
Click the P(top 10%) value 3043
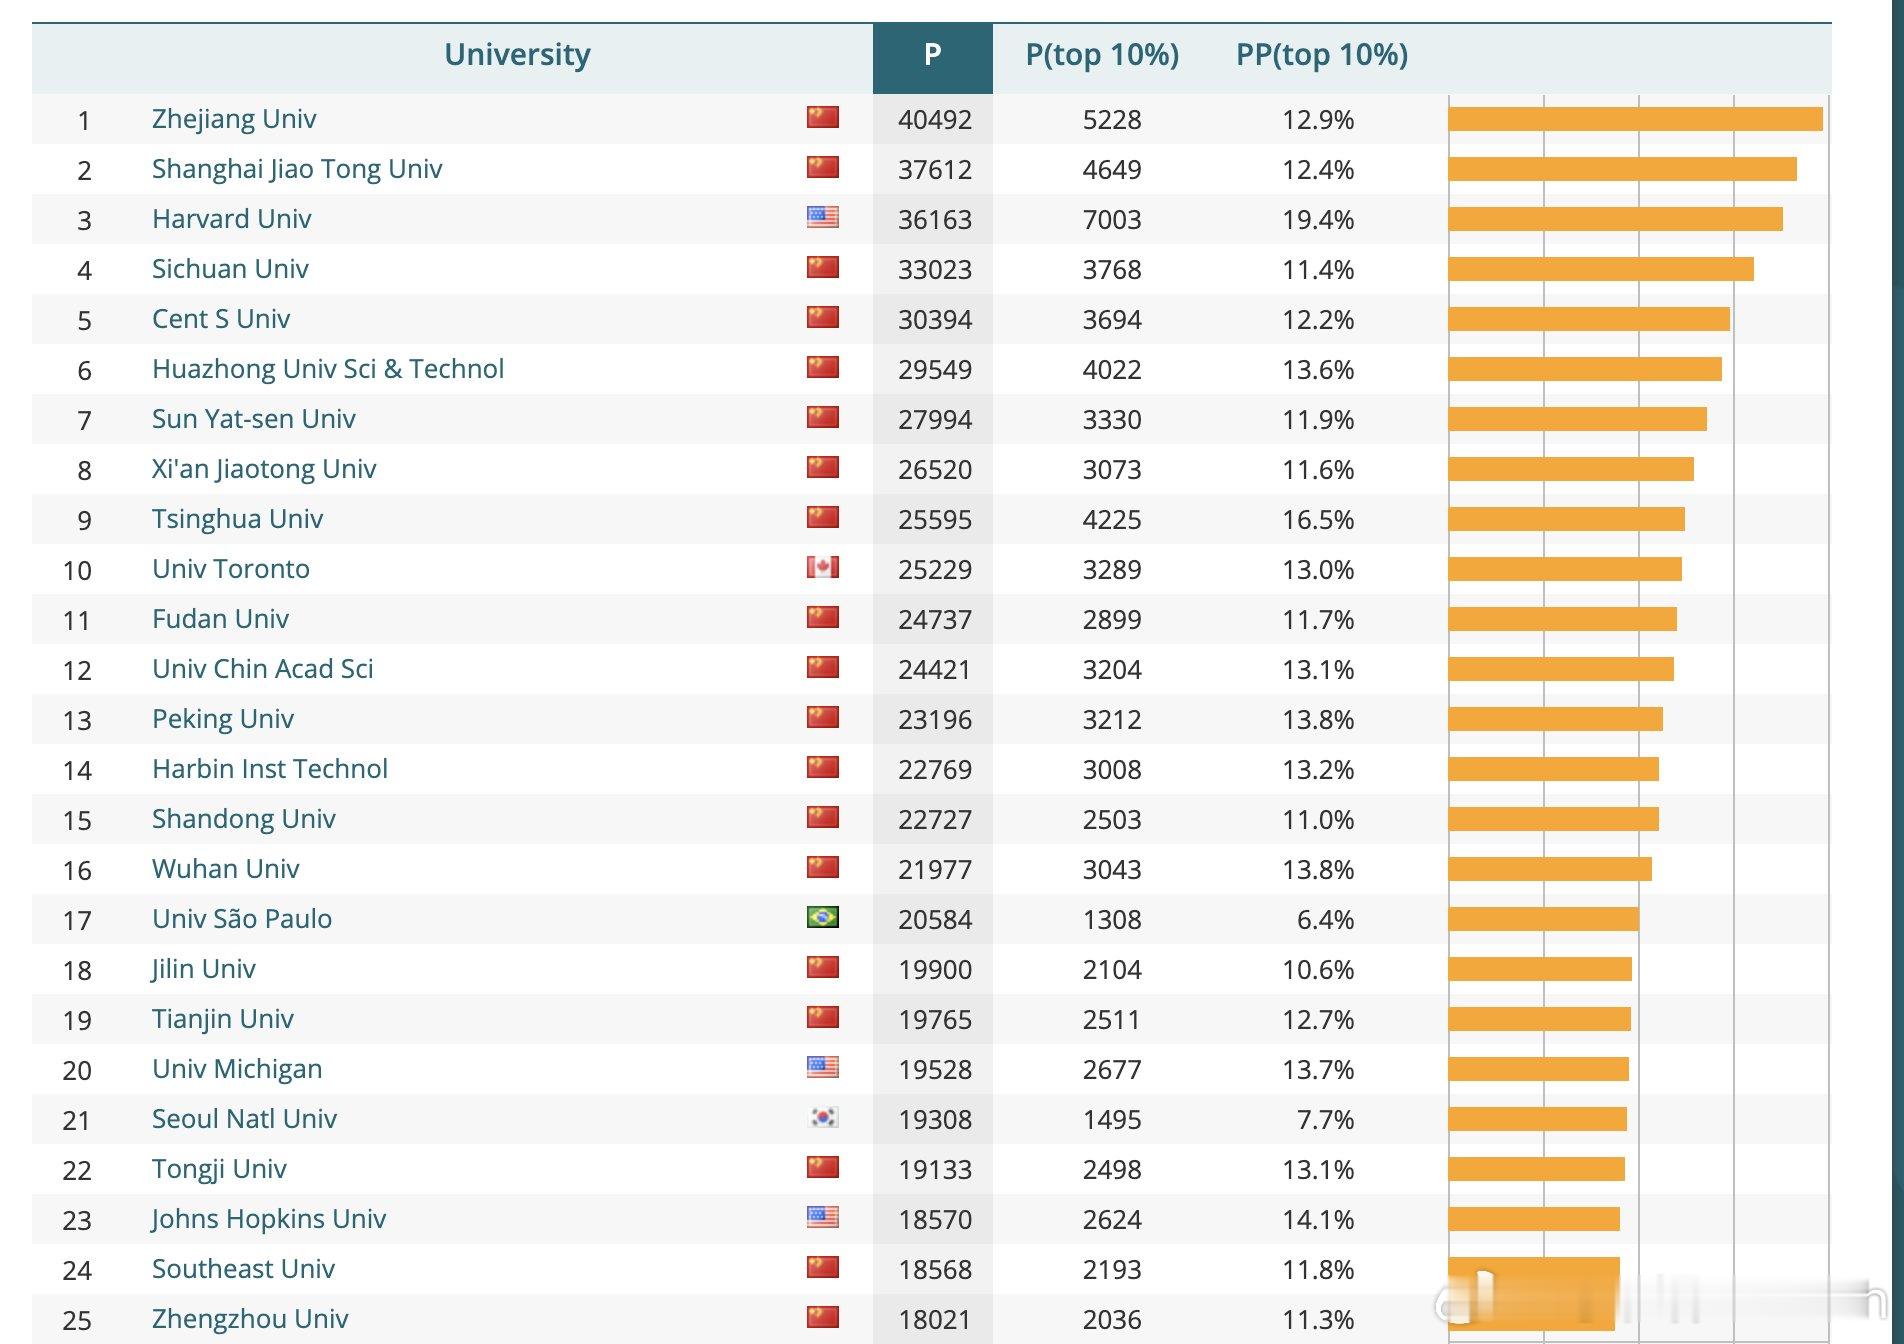(x=1112, y=870)
